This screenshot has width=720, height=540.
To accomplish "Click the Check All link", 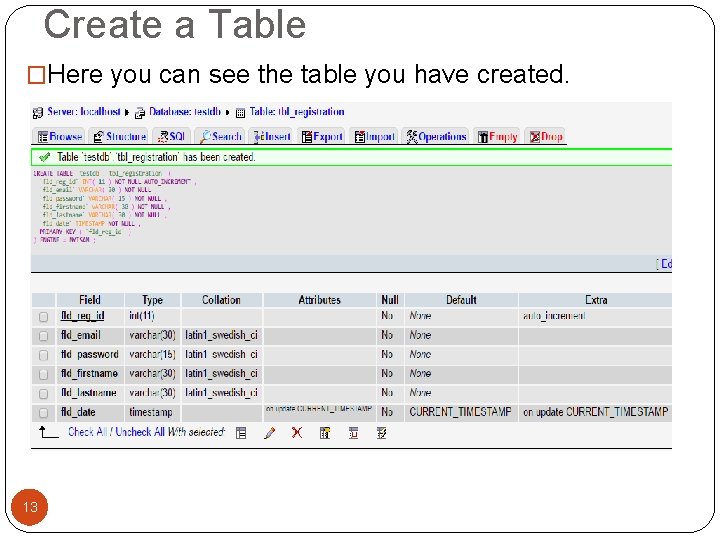I will pos(87,432).
